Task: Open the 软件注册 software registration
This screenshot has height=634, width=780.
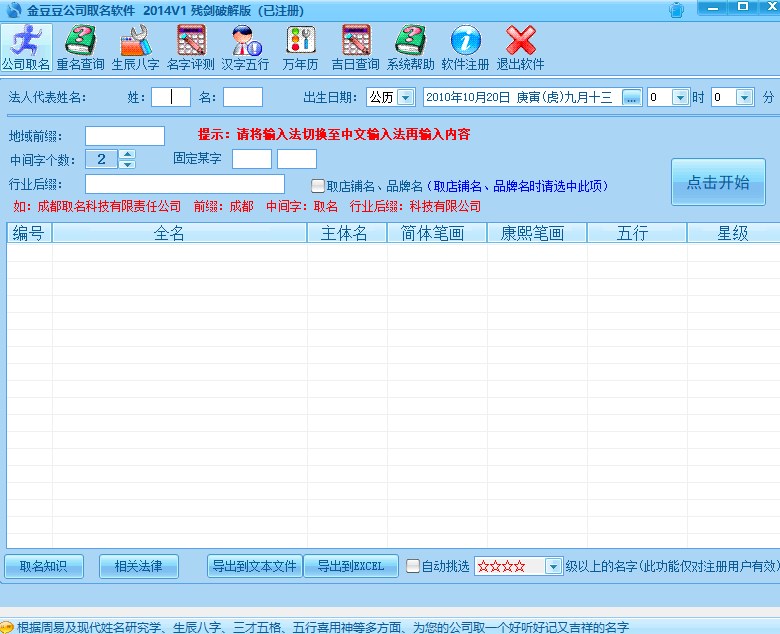Action: coord(465,47)
